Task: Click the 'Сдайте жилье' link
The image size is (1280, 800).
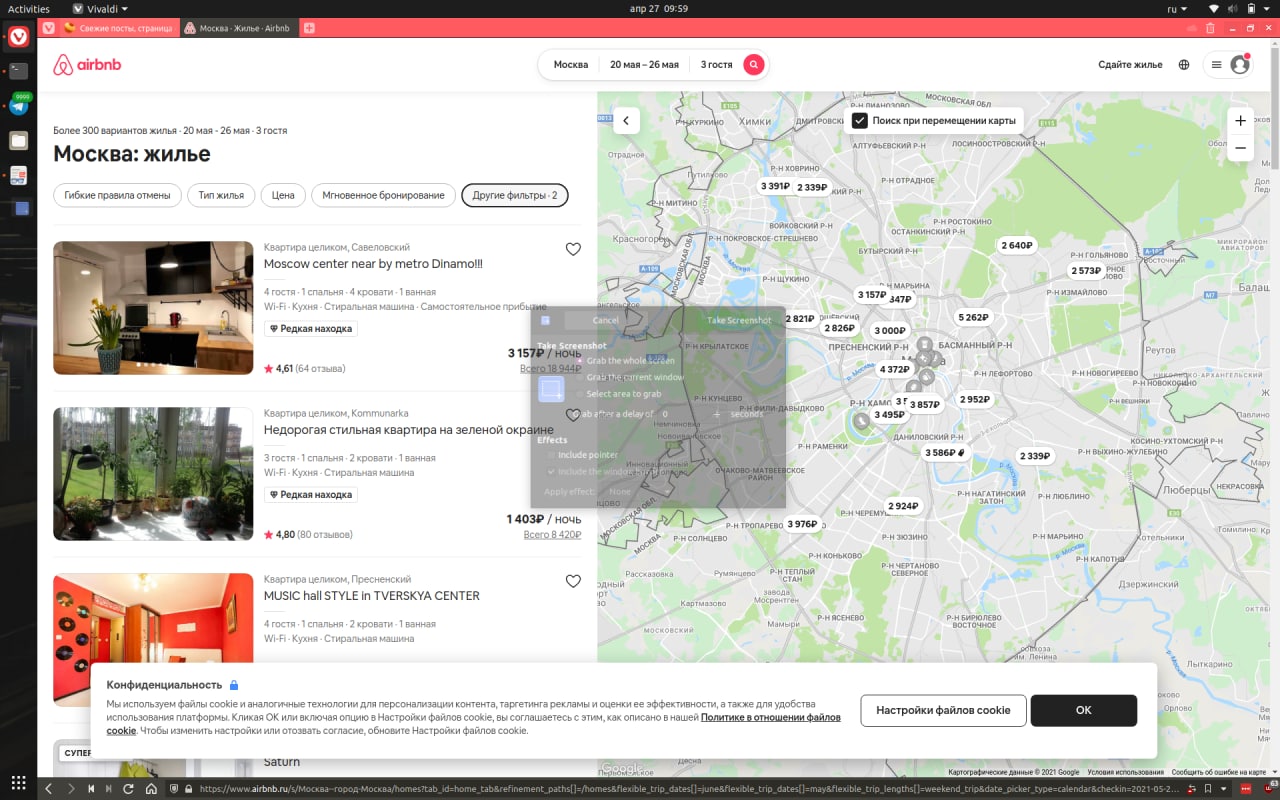Action: (1130, 65)
